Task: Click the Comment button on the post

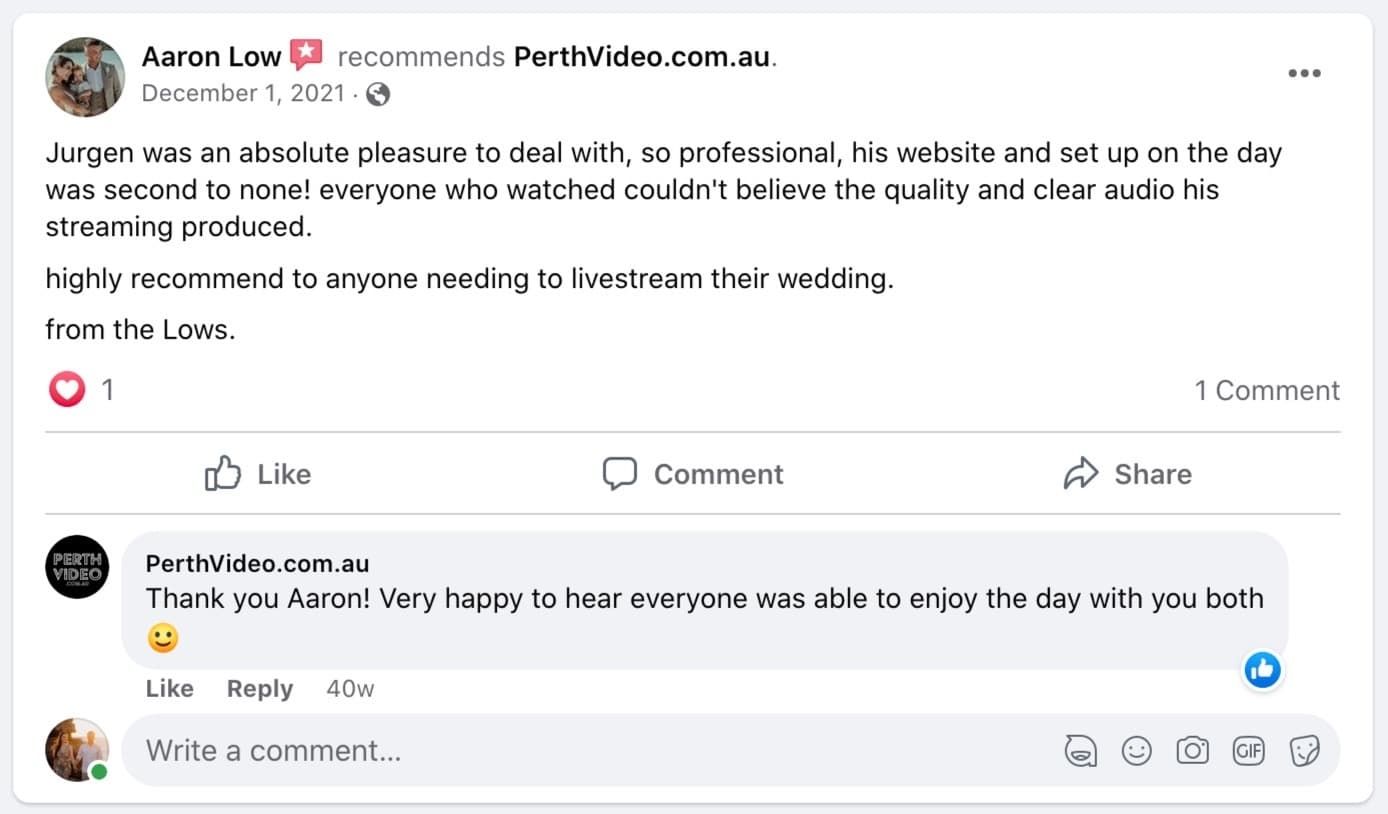Action: 693,474
